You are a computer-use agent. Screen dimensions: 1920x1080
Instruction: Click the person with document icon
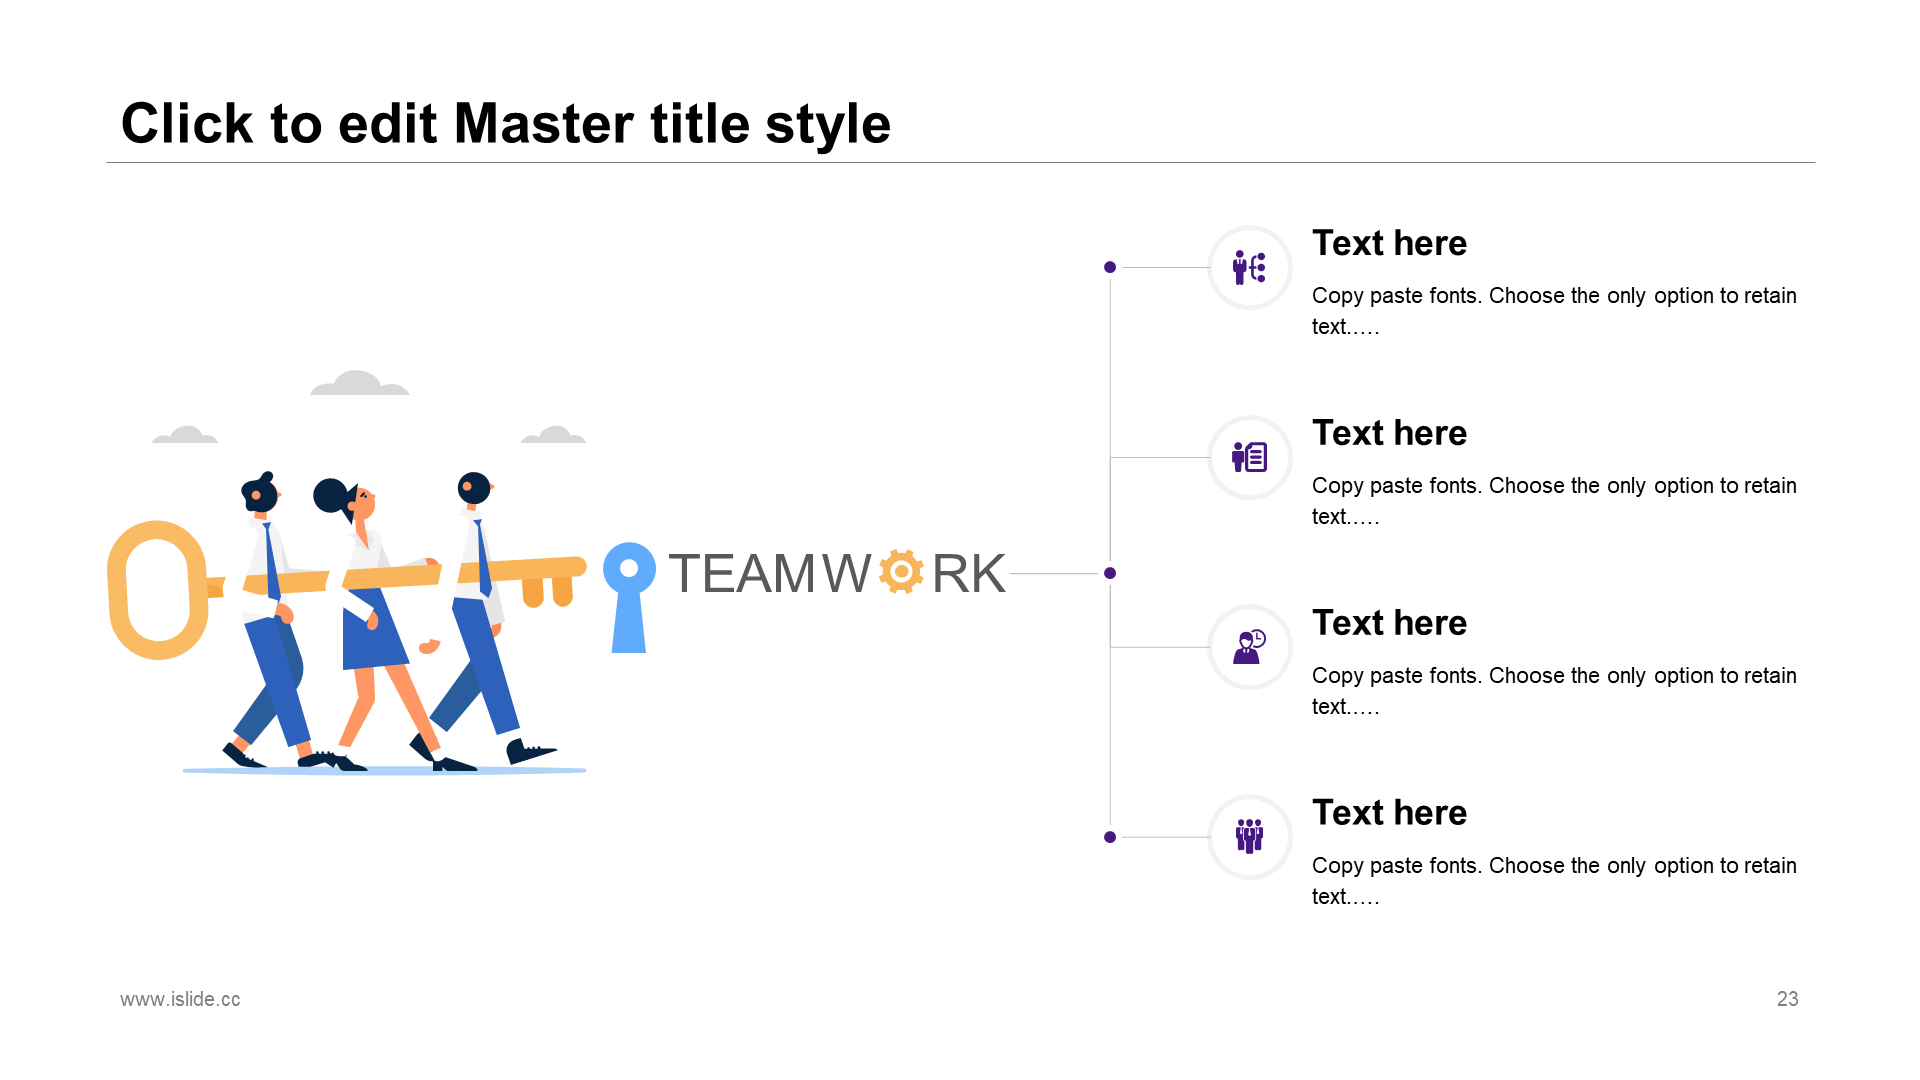coord(1249,457)
